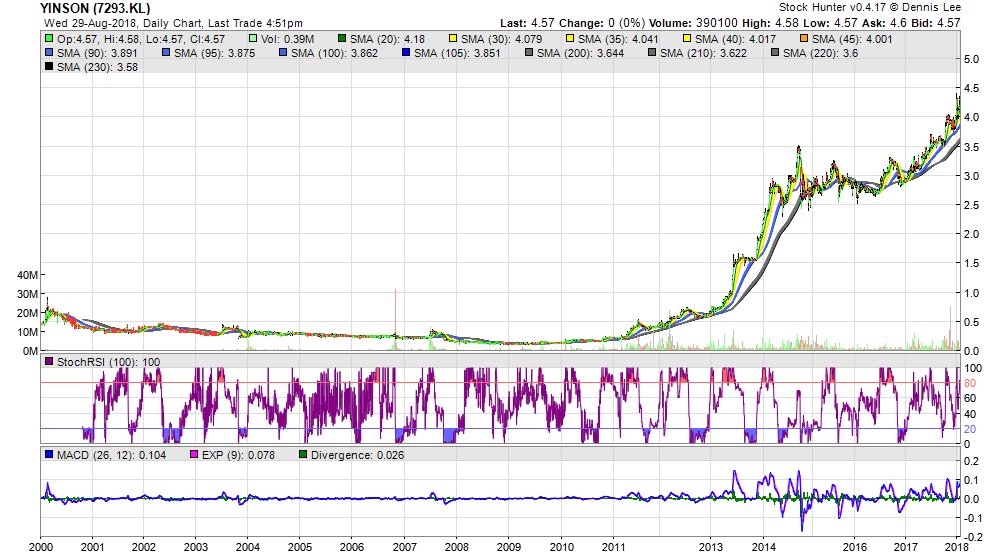The width and height of the screenshot is (1000, 558).
Task: Click the YINSON (7293.KL) chart title
Action: click(x=95, y=8)
